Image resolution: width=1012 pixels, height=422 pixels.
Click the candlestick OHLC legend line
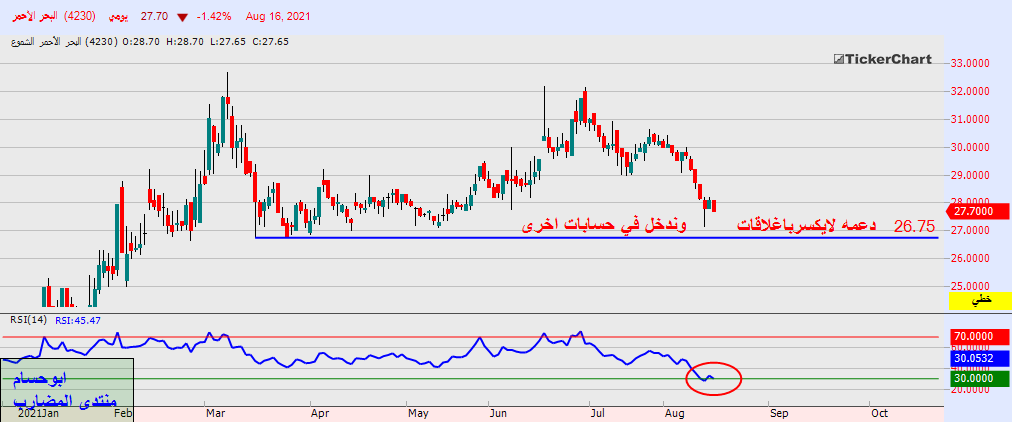tap(150, 42)
